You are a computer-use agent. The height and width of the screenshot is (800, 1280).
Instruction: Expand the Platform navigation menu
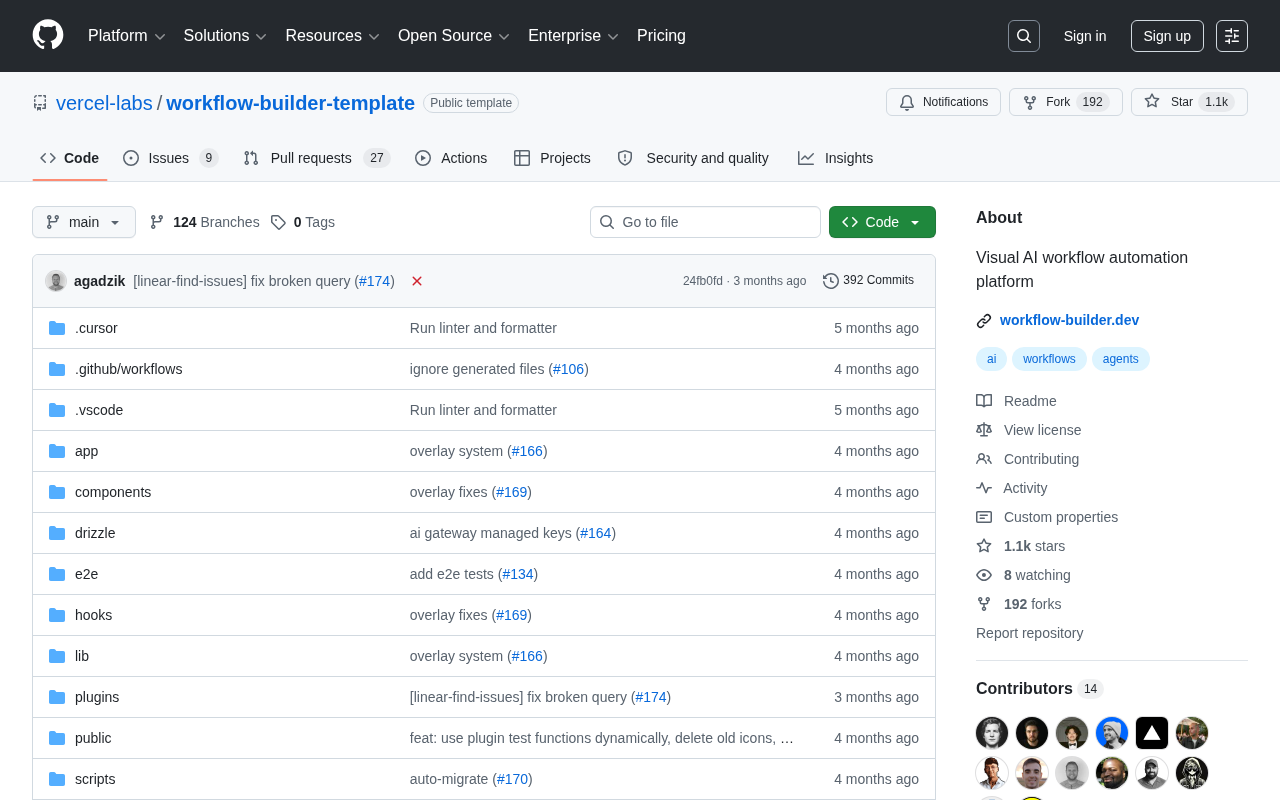pyautogui.click(x=126, y=36)
